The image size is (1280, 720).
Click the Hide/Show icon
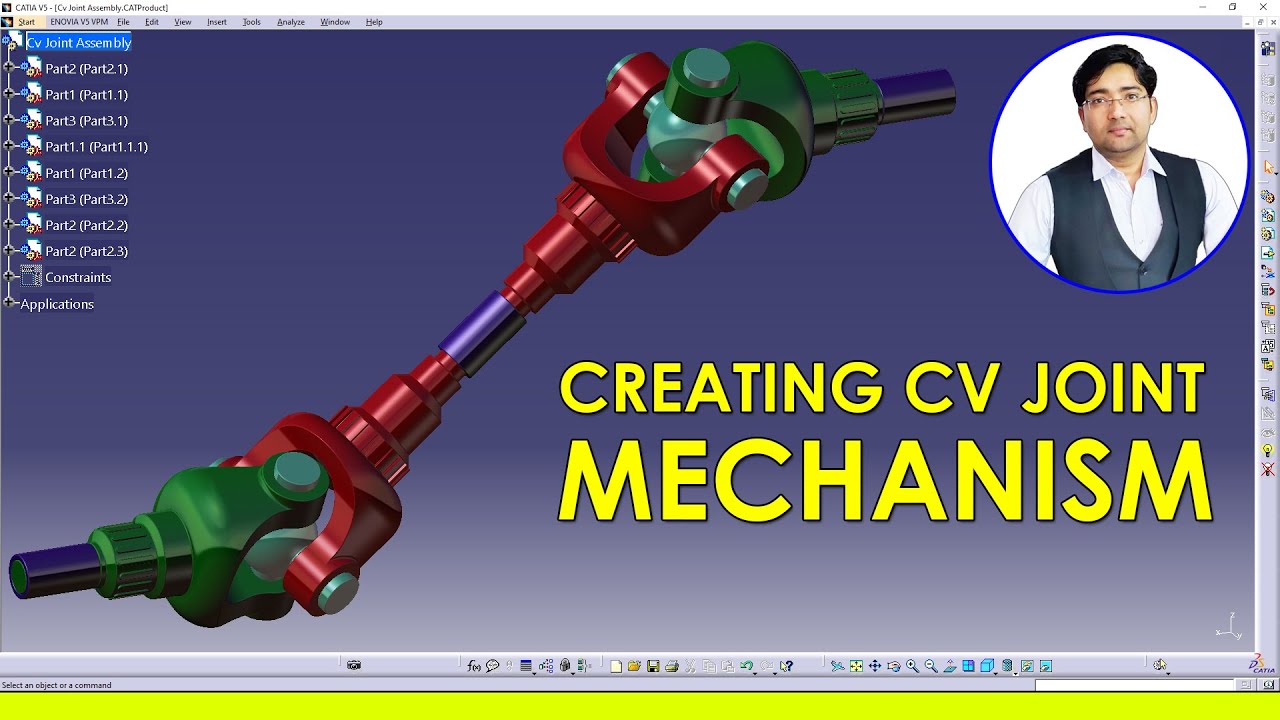pos(1027,666)
